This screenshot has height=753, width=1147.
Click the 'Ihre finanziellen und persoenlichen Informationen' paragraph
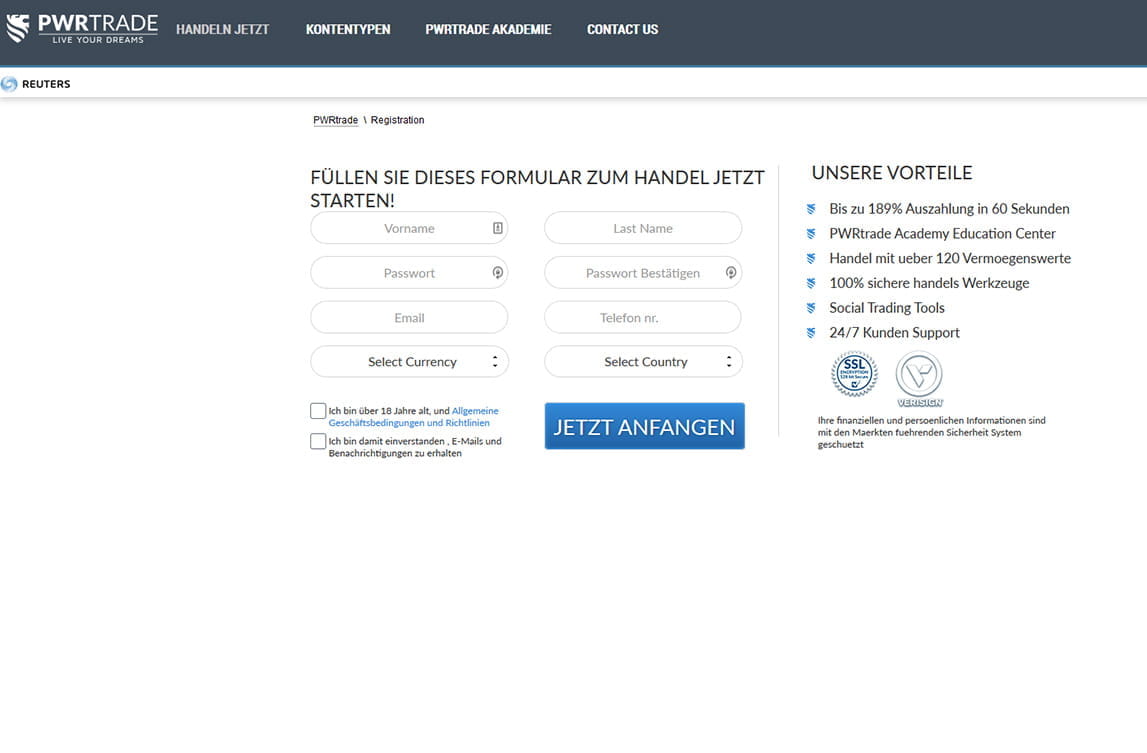click(931, 432)
